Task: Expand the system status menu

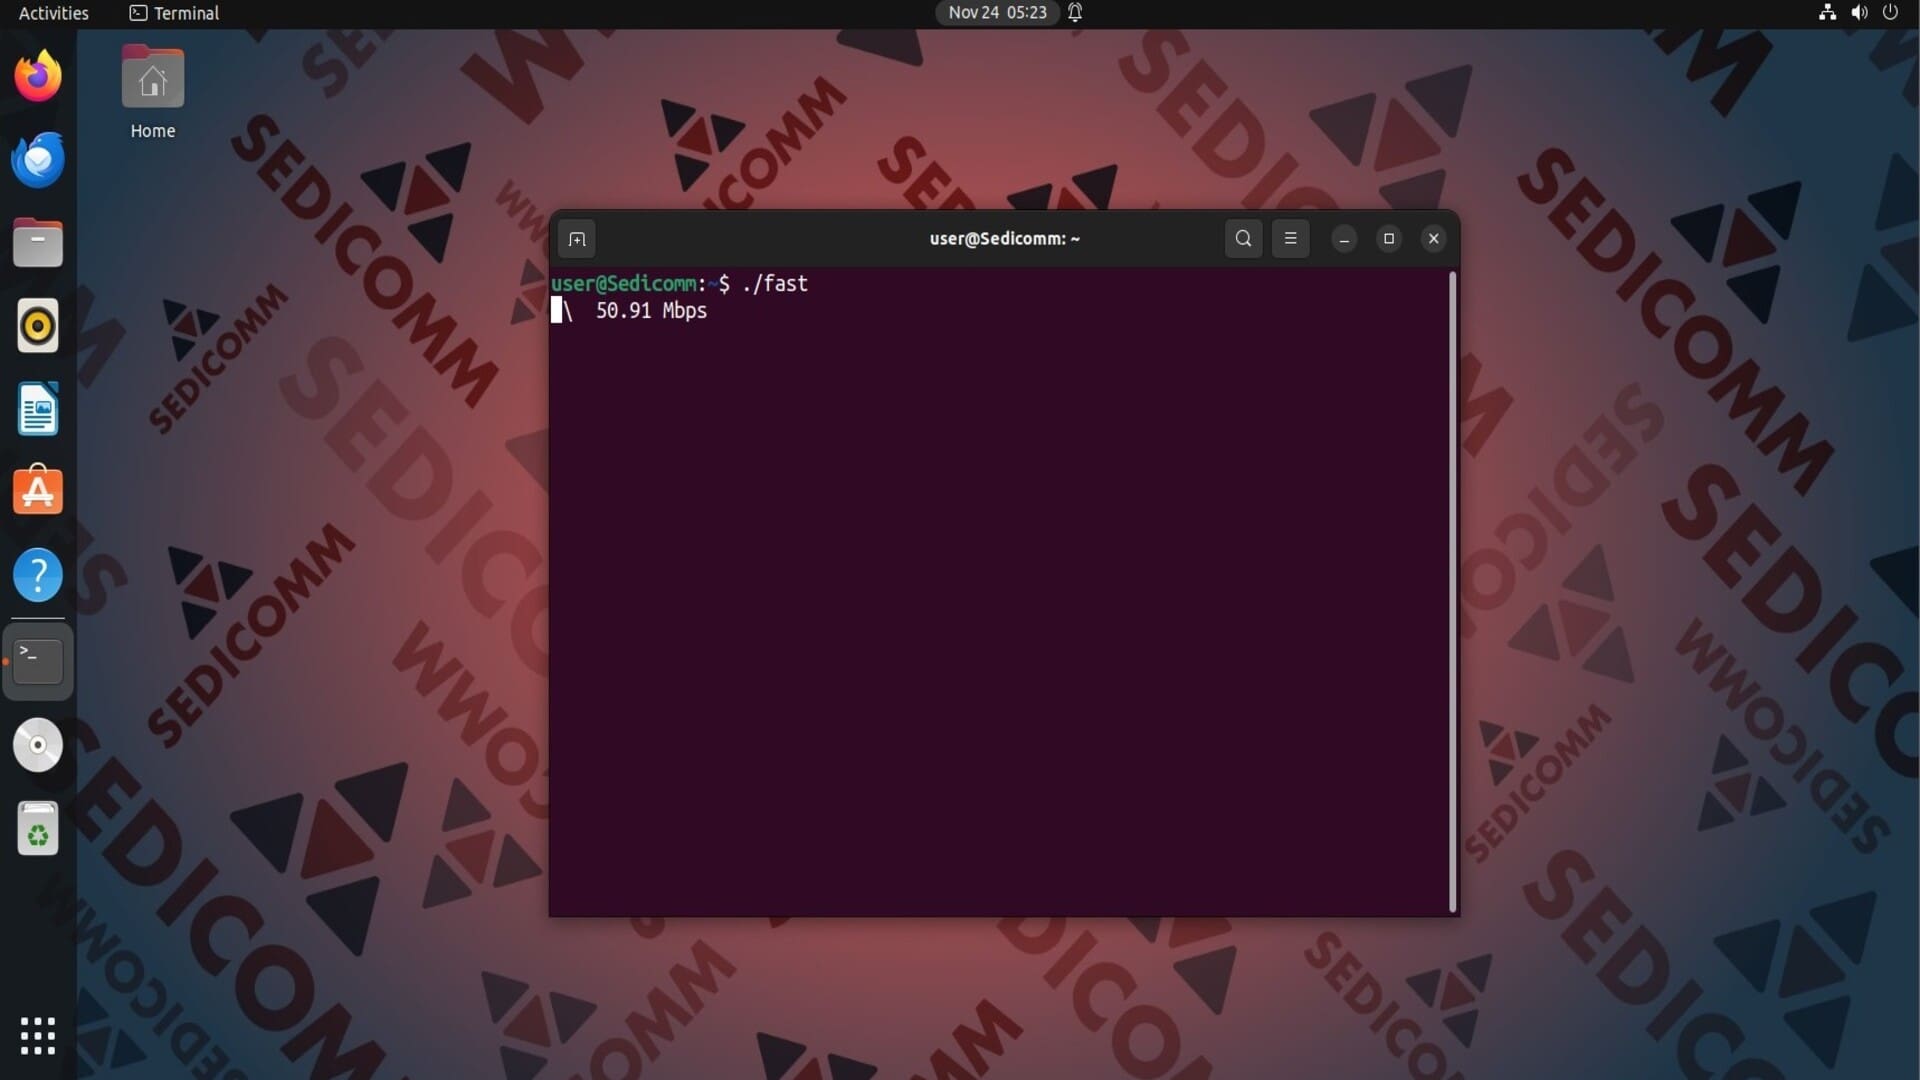Action: [1858, 13]
